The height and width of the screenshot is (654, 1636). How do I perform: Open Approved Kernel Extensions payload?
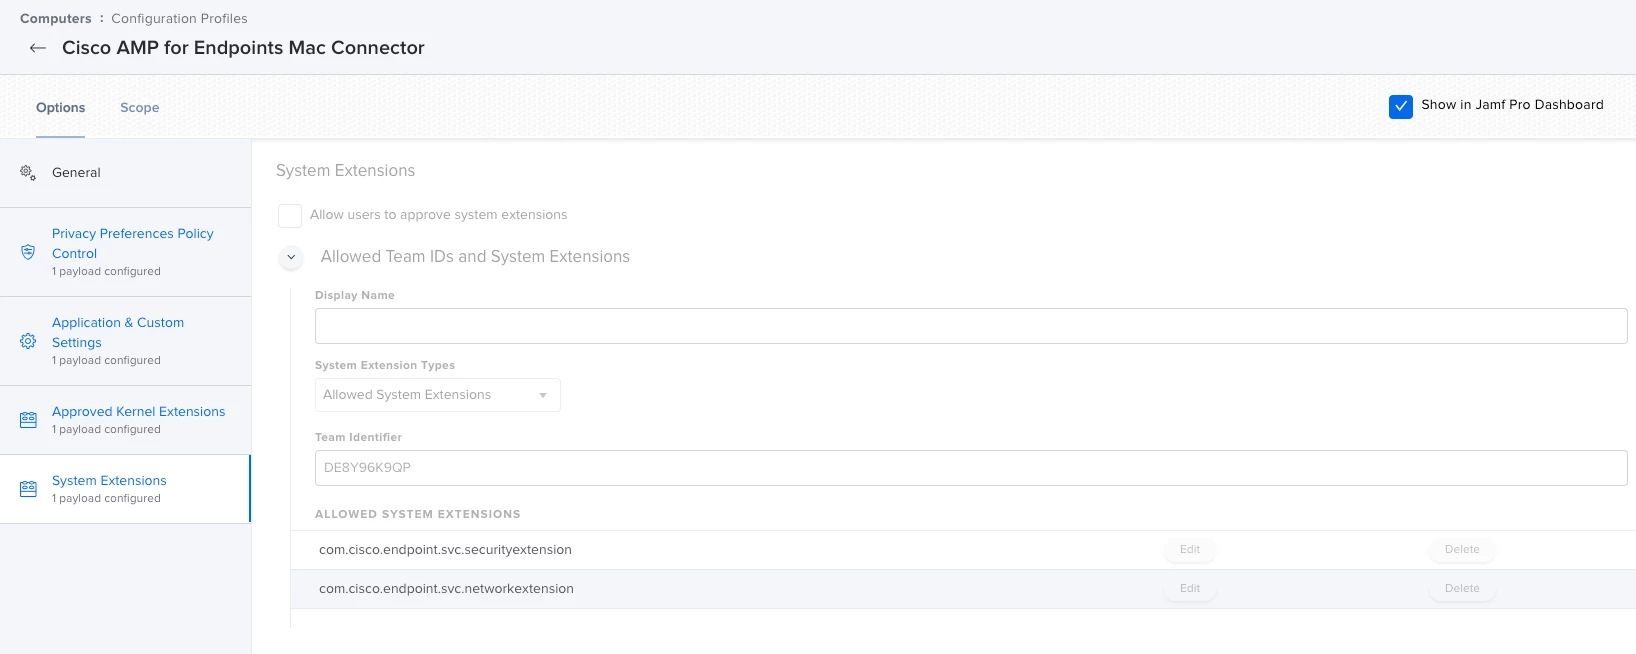[x=125, y=420]
